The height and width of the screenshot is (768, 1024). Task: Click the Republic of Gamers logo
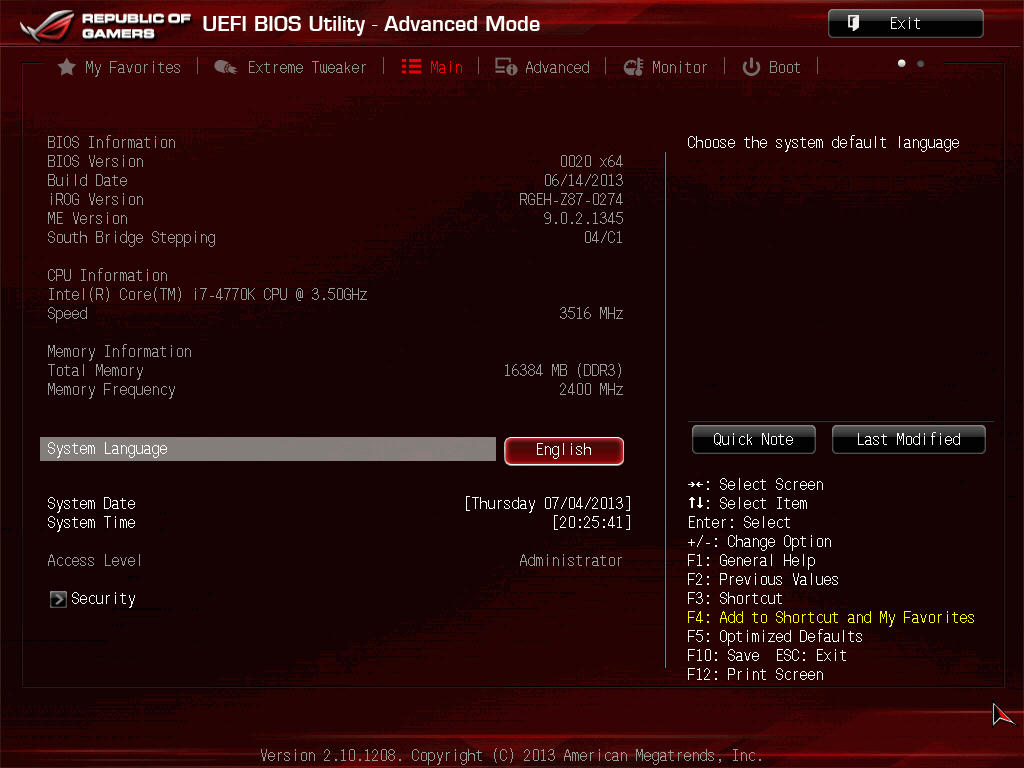[105, 25]
